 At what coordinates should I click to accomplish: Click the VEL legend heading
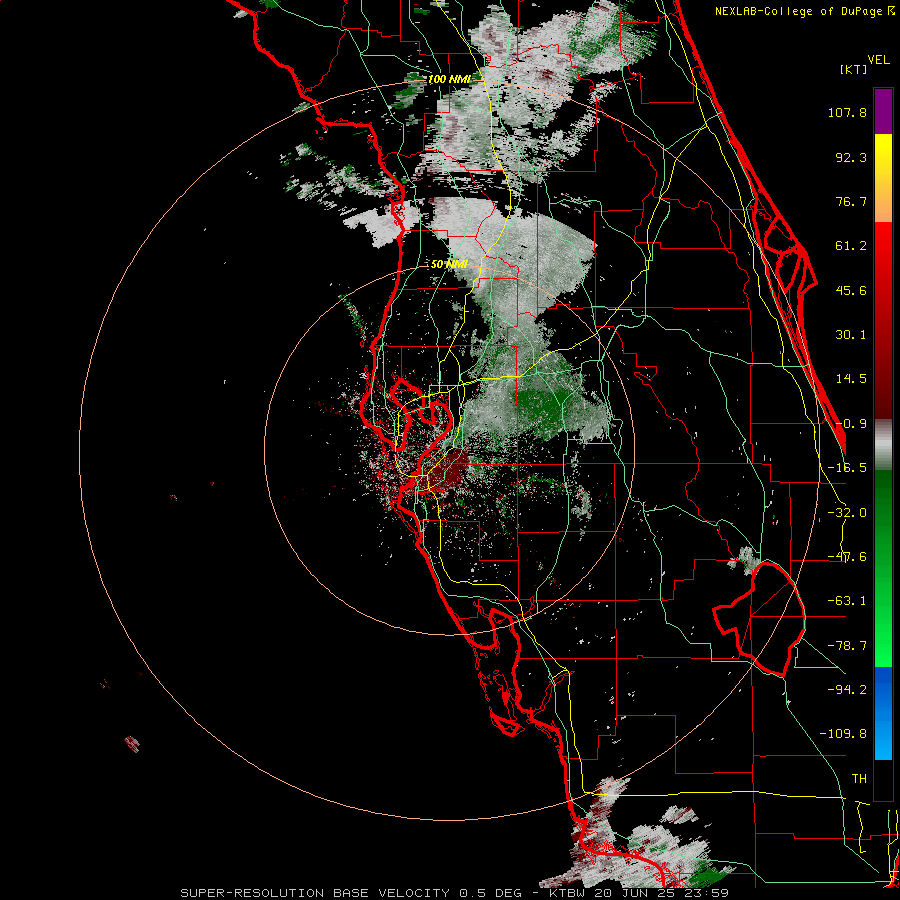(879, 60)
